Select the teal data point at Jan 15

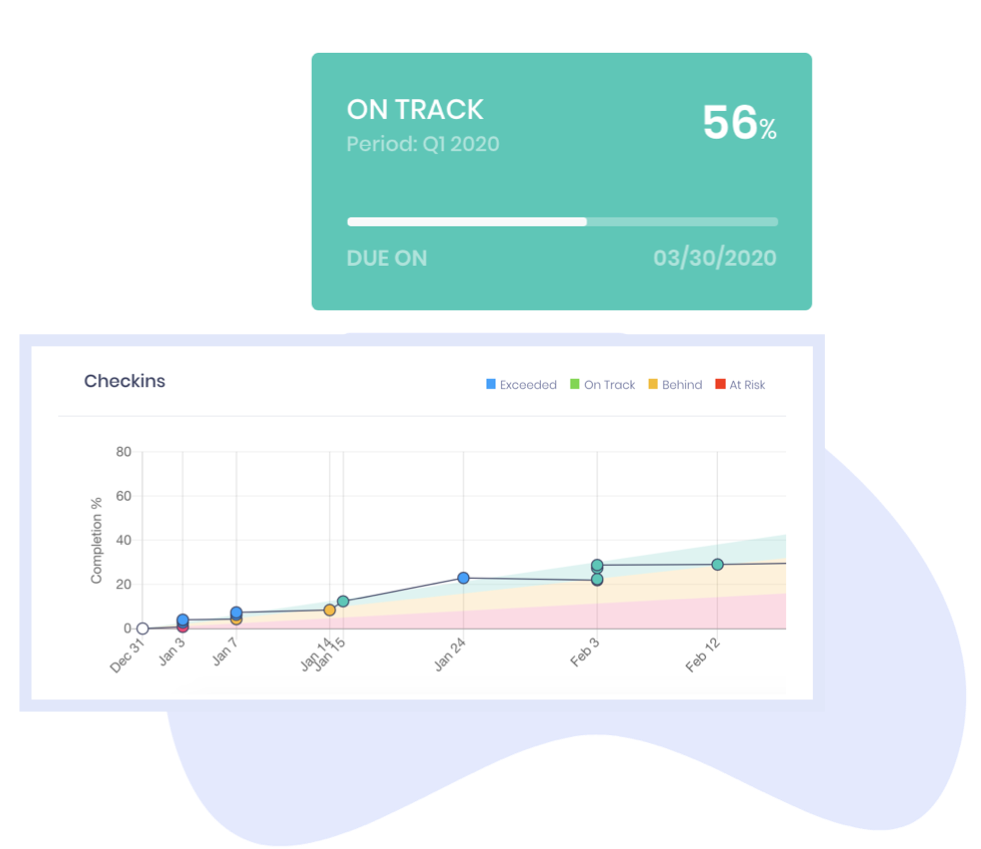(343, 602)
